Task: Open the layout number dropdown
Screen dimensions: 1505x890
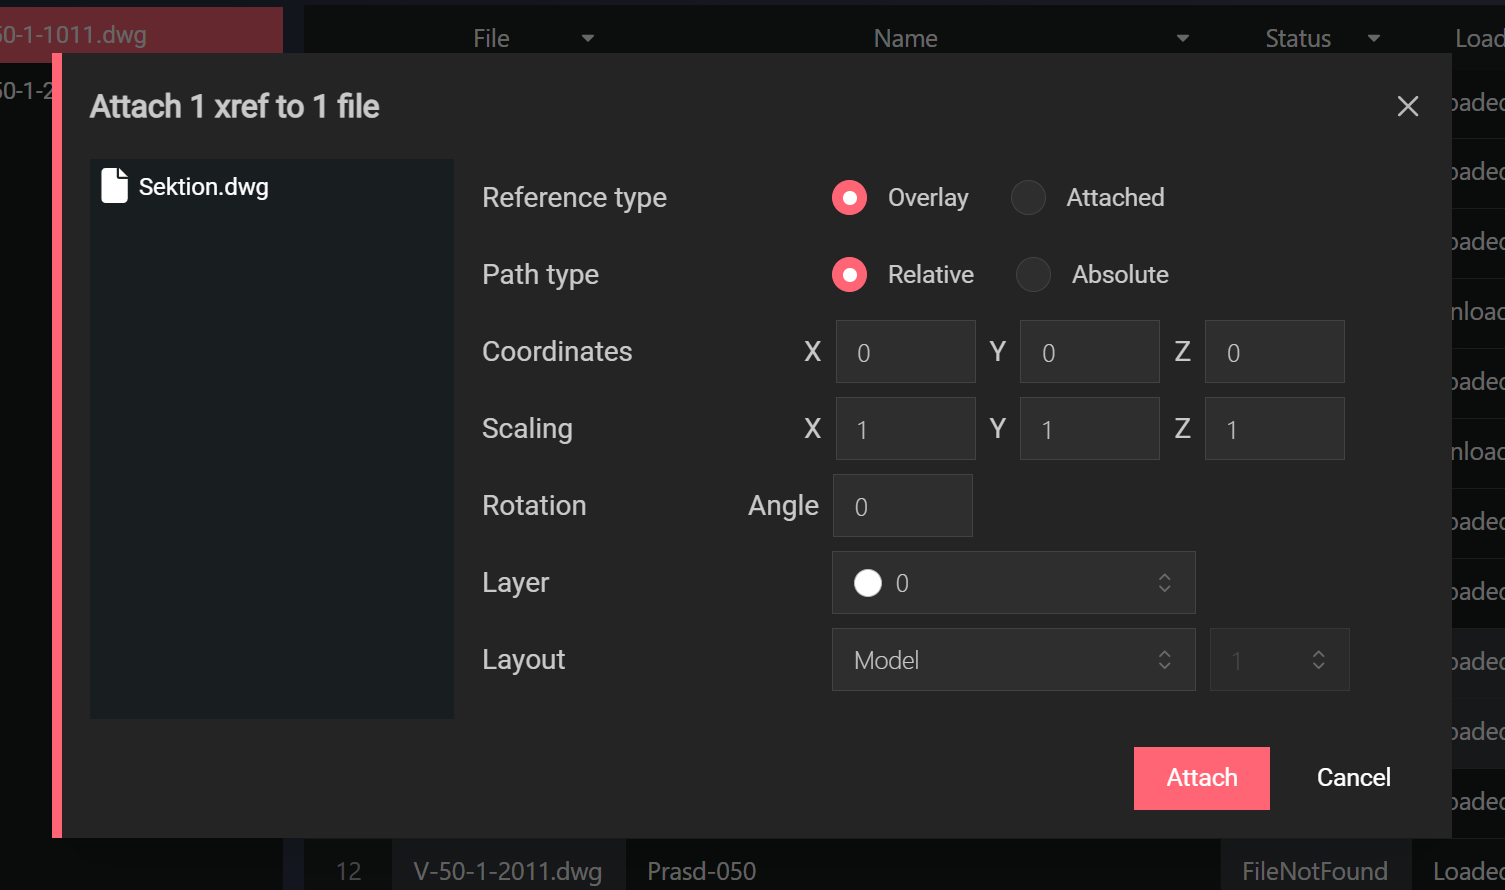Action: pos(1279,660)
